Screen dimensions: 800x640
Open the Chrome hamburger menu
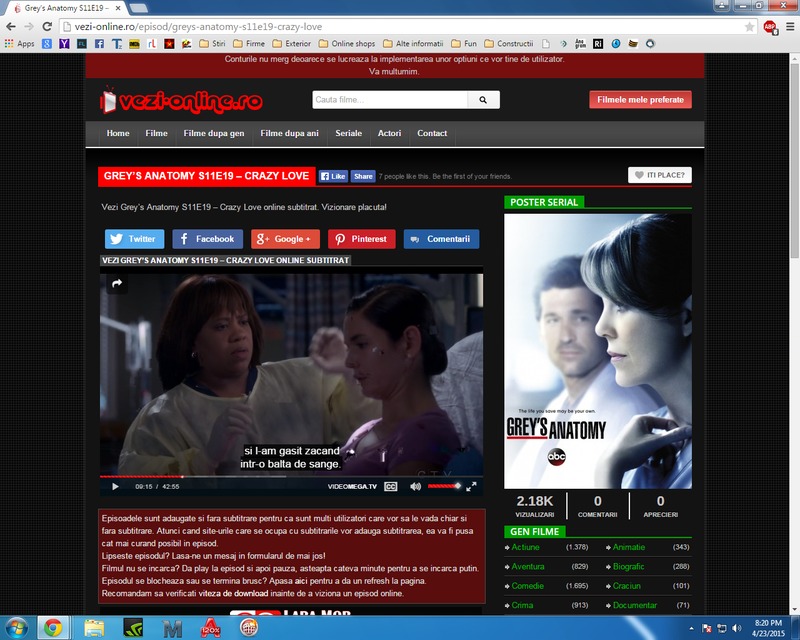(x=790, y=27)
